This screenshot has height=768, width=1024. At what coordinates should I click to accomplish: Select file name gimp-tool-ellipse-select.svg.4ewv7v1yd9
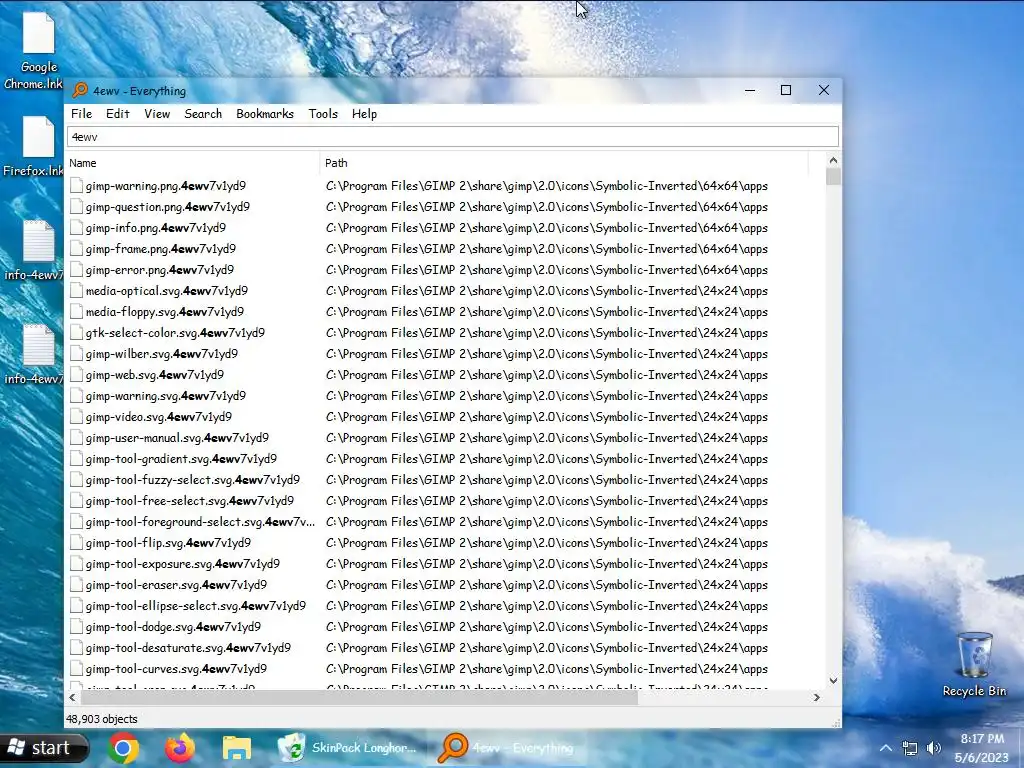pyautogui.click(x=196, y=605)
